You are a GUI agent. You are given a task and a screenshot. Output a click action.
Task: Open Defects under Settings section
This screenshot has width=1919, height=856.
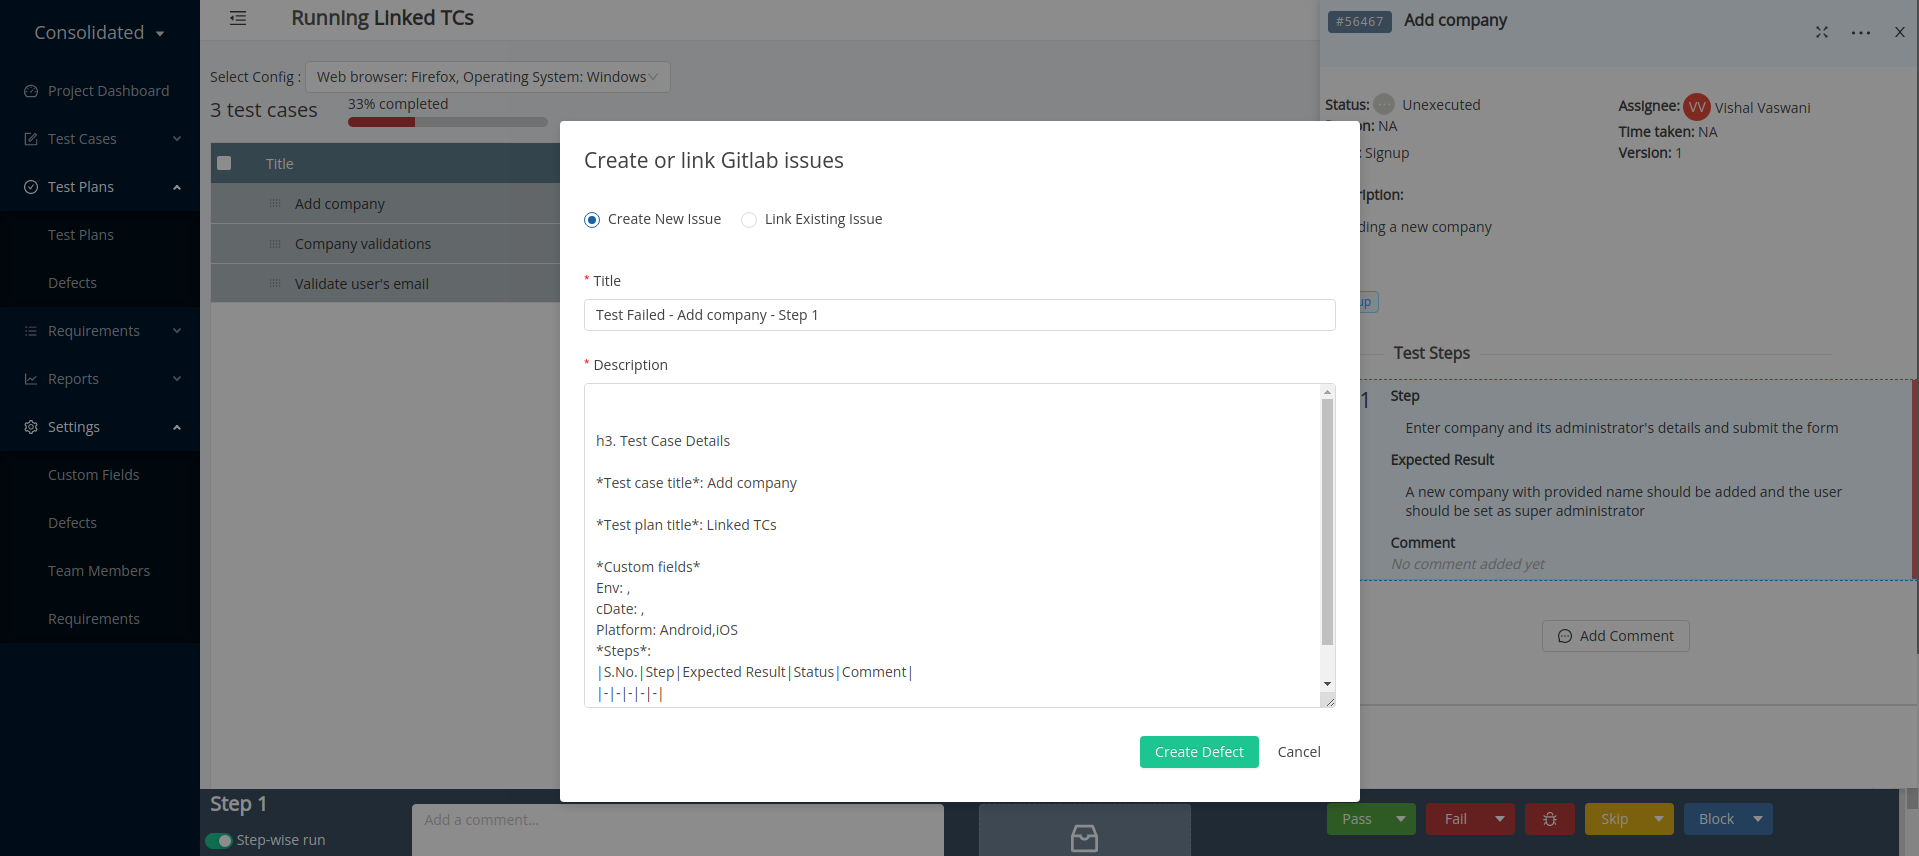[x=72, y=523]
